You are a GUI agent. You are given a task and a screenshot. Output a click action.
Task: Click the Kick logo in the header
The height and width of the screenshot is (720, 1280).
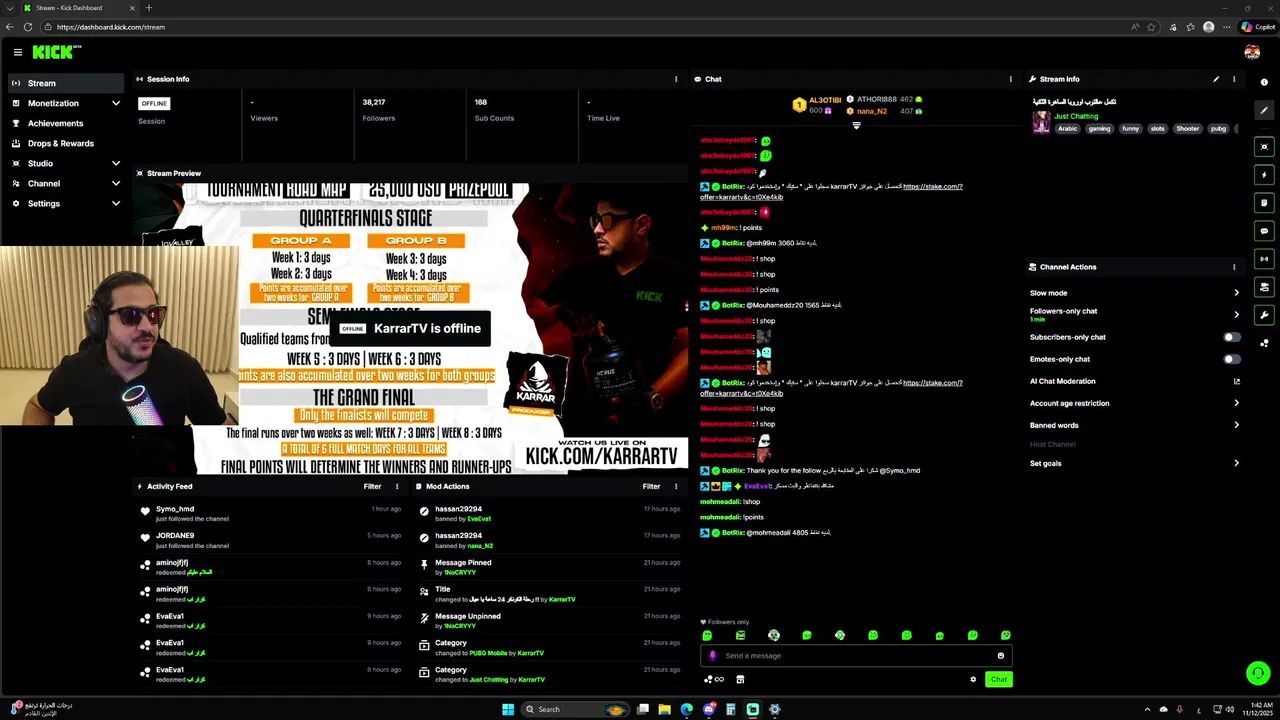(x=56, y=52)
